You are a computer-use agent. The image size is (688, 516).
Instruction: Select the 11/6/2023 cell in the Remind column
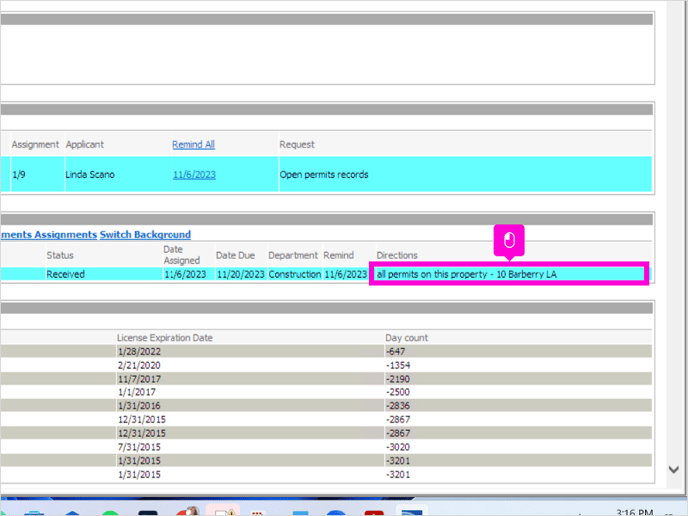click(345, 274)
